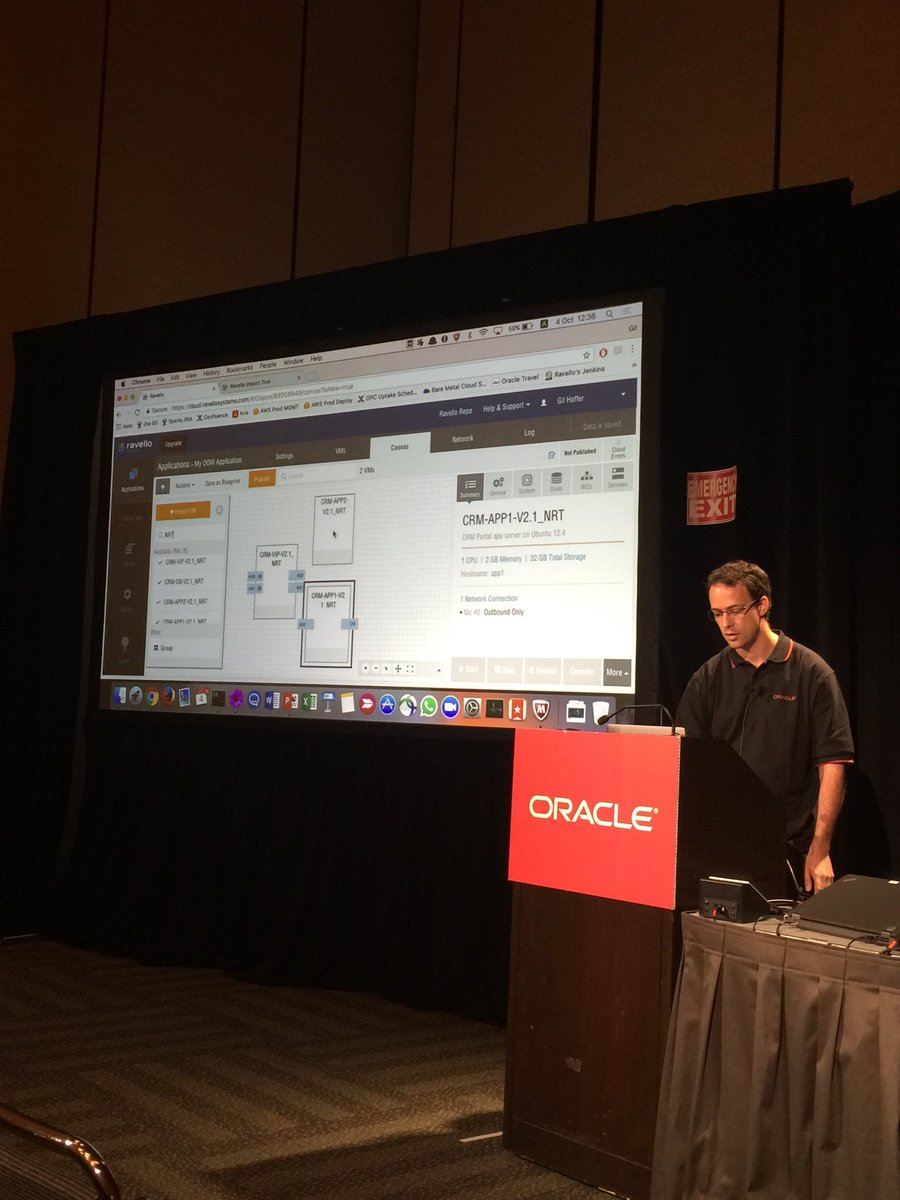Open the System panel icon

point(526,483)
